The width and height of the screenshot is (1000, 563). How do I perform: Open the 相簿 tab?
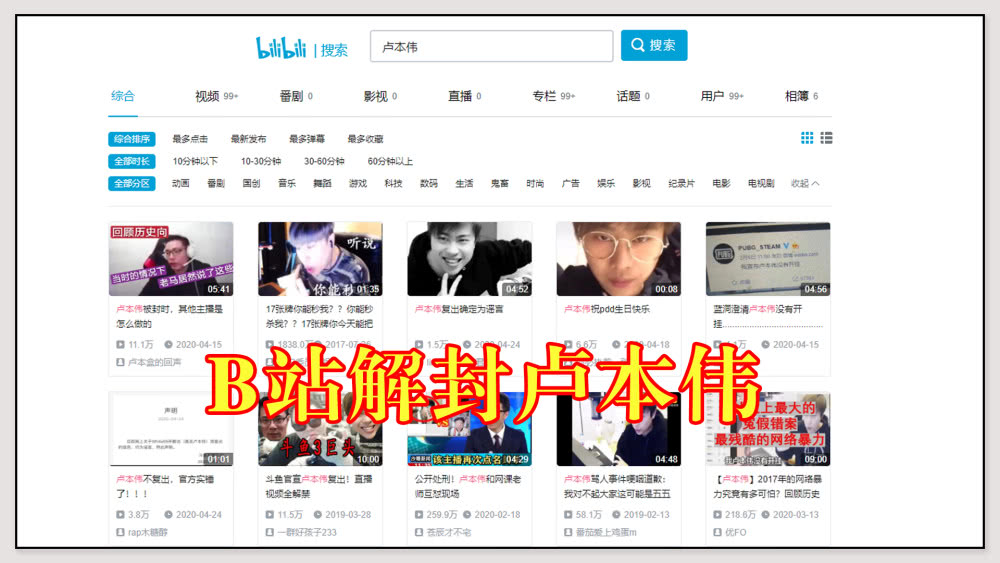pos(801,96)
